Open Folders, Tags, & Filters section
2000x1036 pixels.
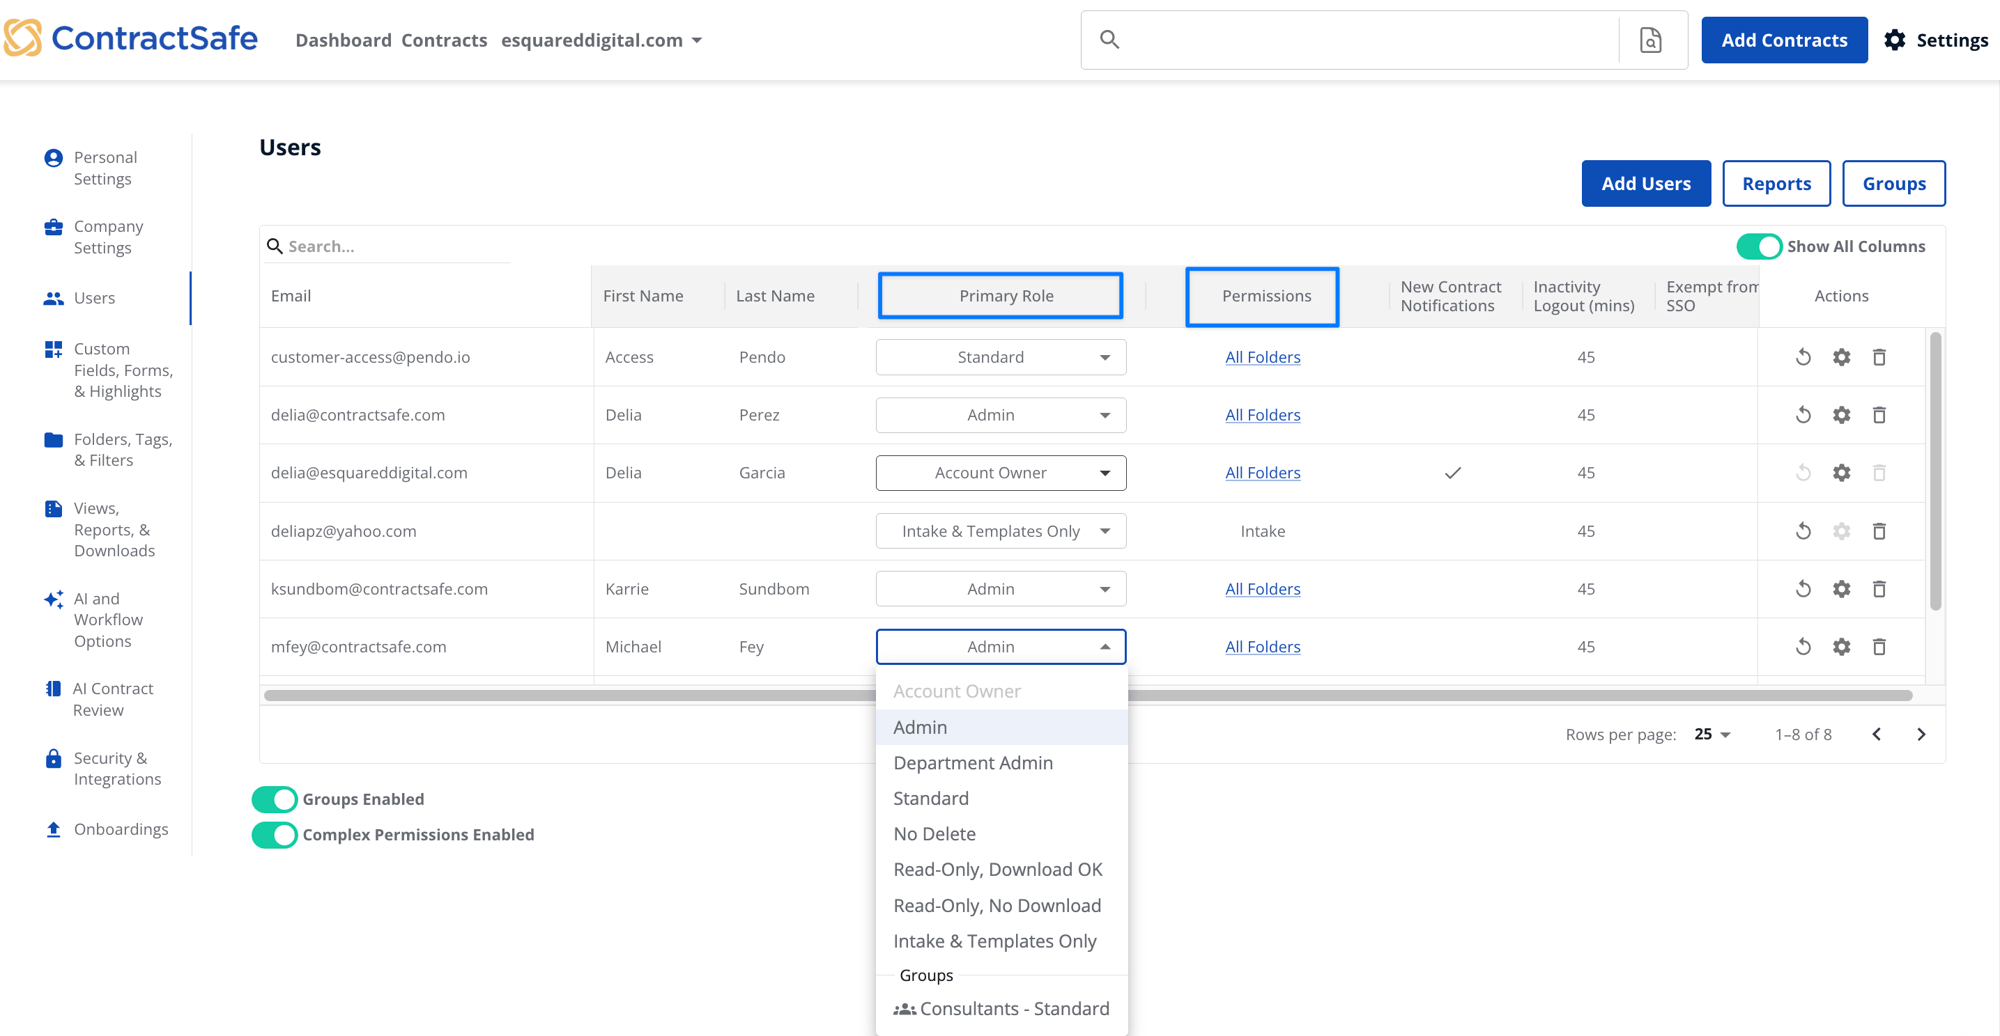110,450
